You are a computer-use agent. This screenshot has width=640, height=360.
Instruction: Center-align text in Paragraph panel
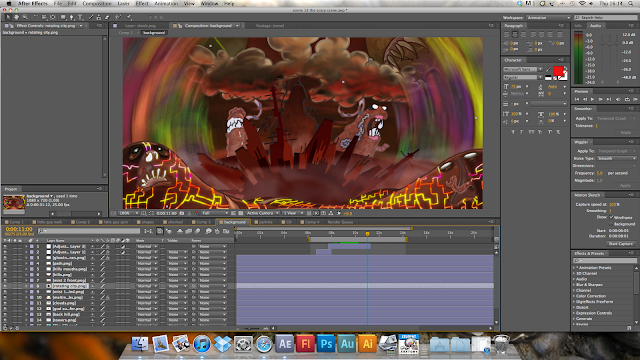coord(515,35)
